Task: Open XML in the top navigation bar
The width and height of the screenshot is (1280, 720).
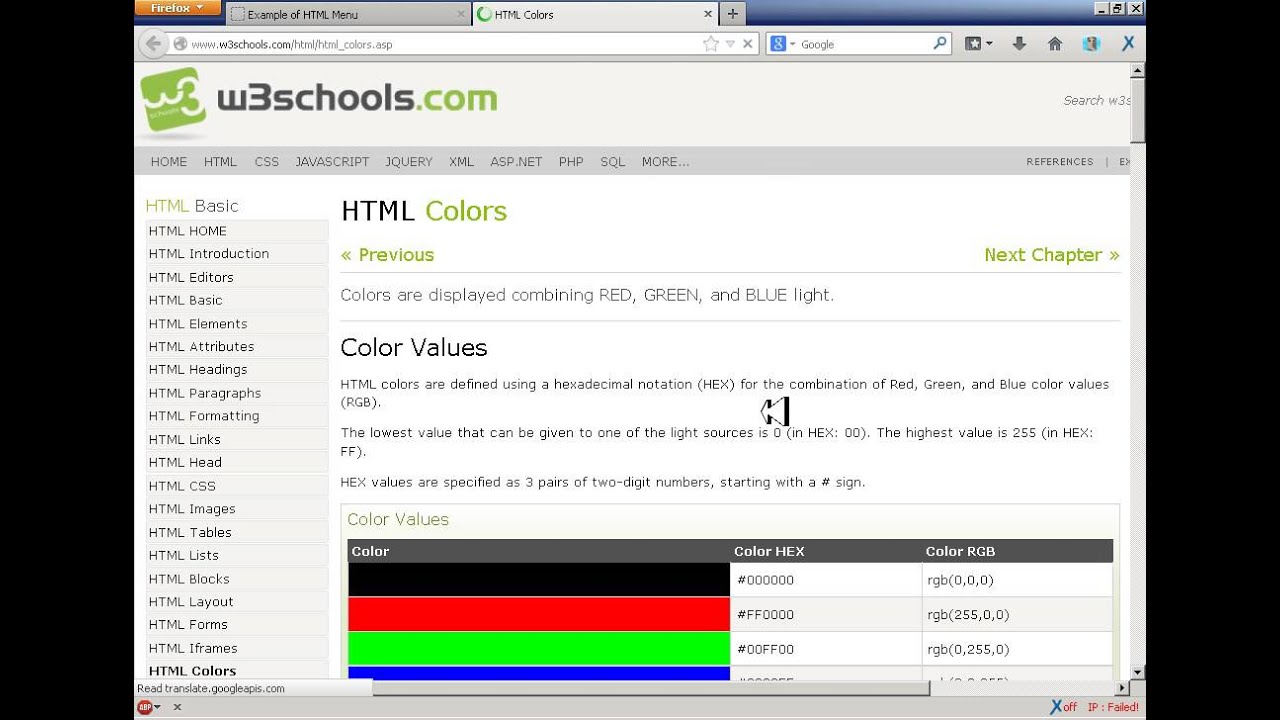Action: [461, 162]
